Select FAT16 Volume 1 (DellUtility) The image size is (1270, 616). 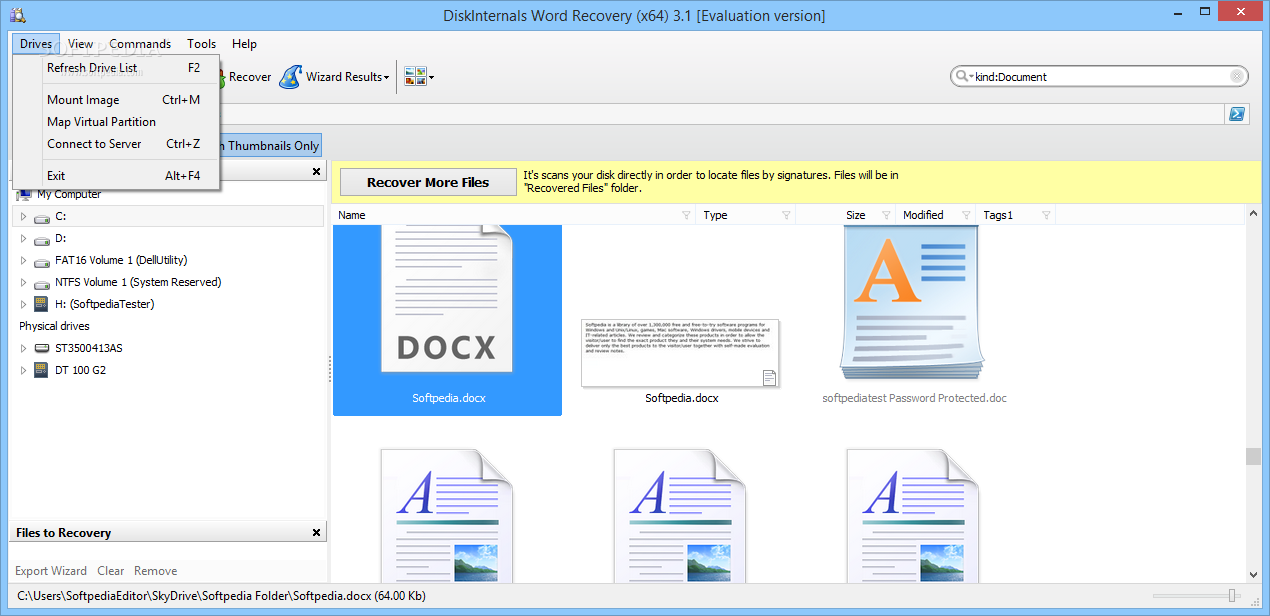tap(121, 260)
